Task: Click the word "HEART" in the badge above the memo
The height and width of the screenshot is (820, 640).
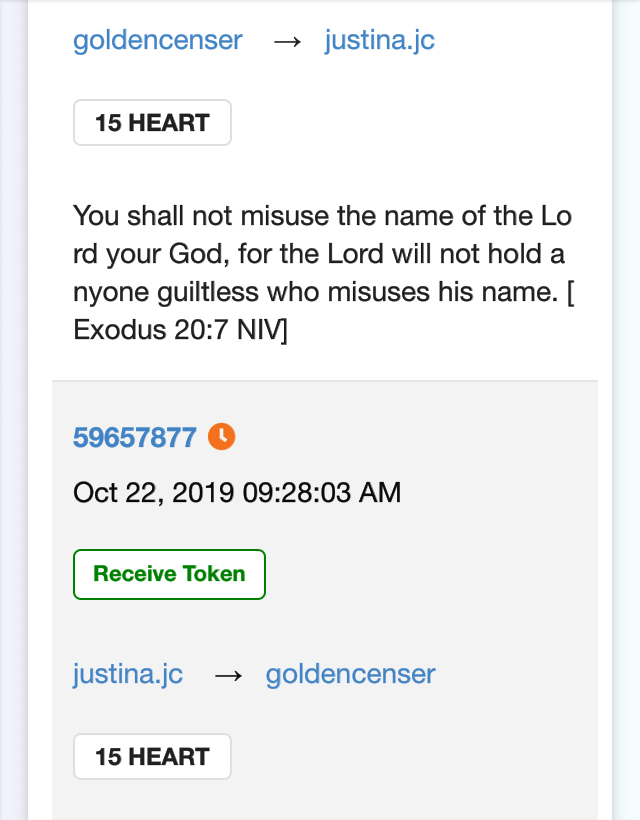Action: tap(170, 123)
